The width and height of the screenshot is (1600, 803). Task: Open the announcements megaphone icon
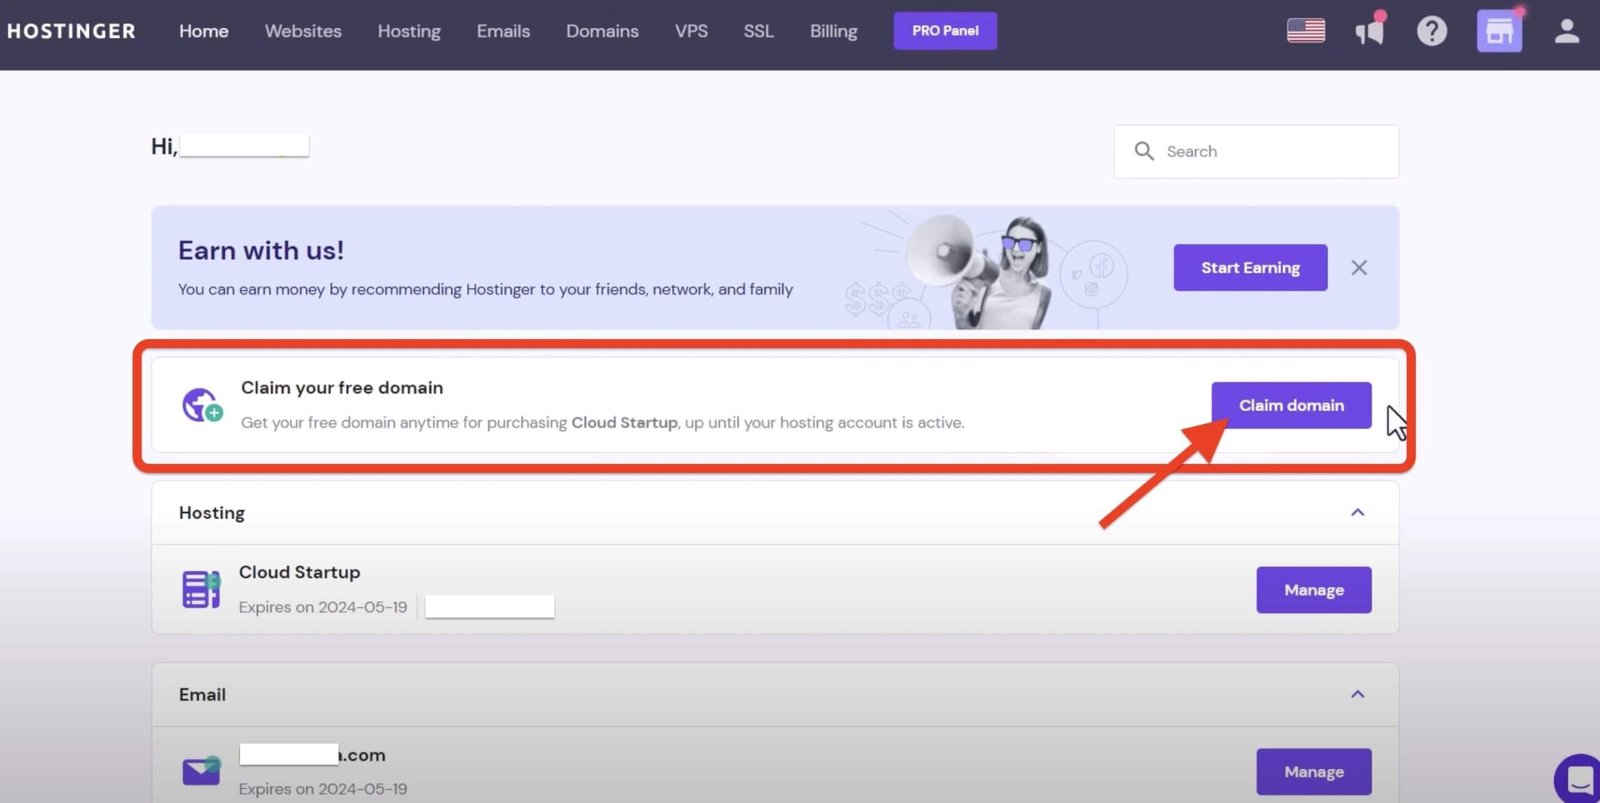[x=1370, y=30]
